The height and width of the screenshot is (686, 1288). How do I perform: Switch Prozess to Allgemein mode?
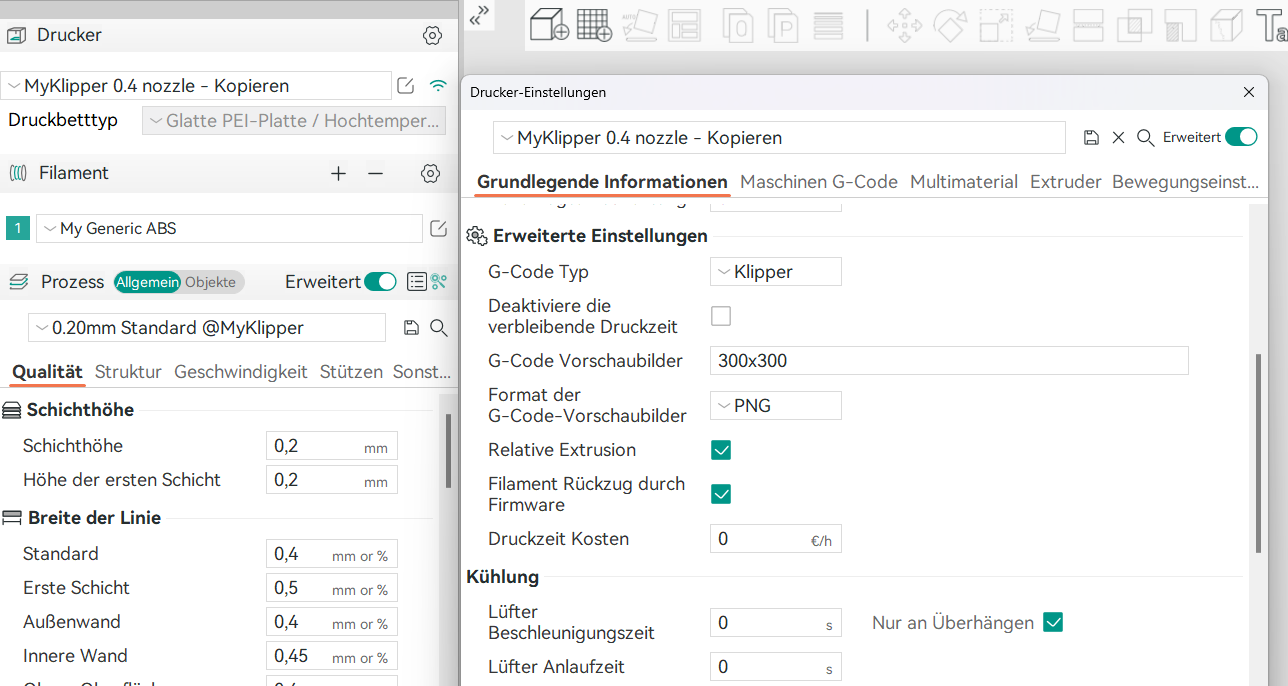pos(148,282)
